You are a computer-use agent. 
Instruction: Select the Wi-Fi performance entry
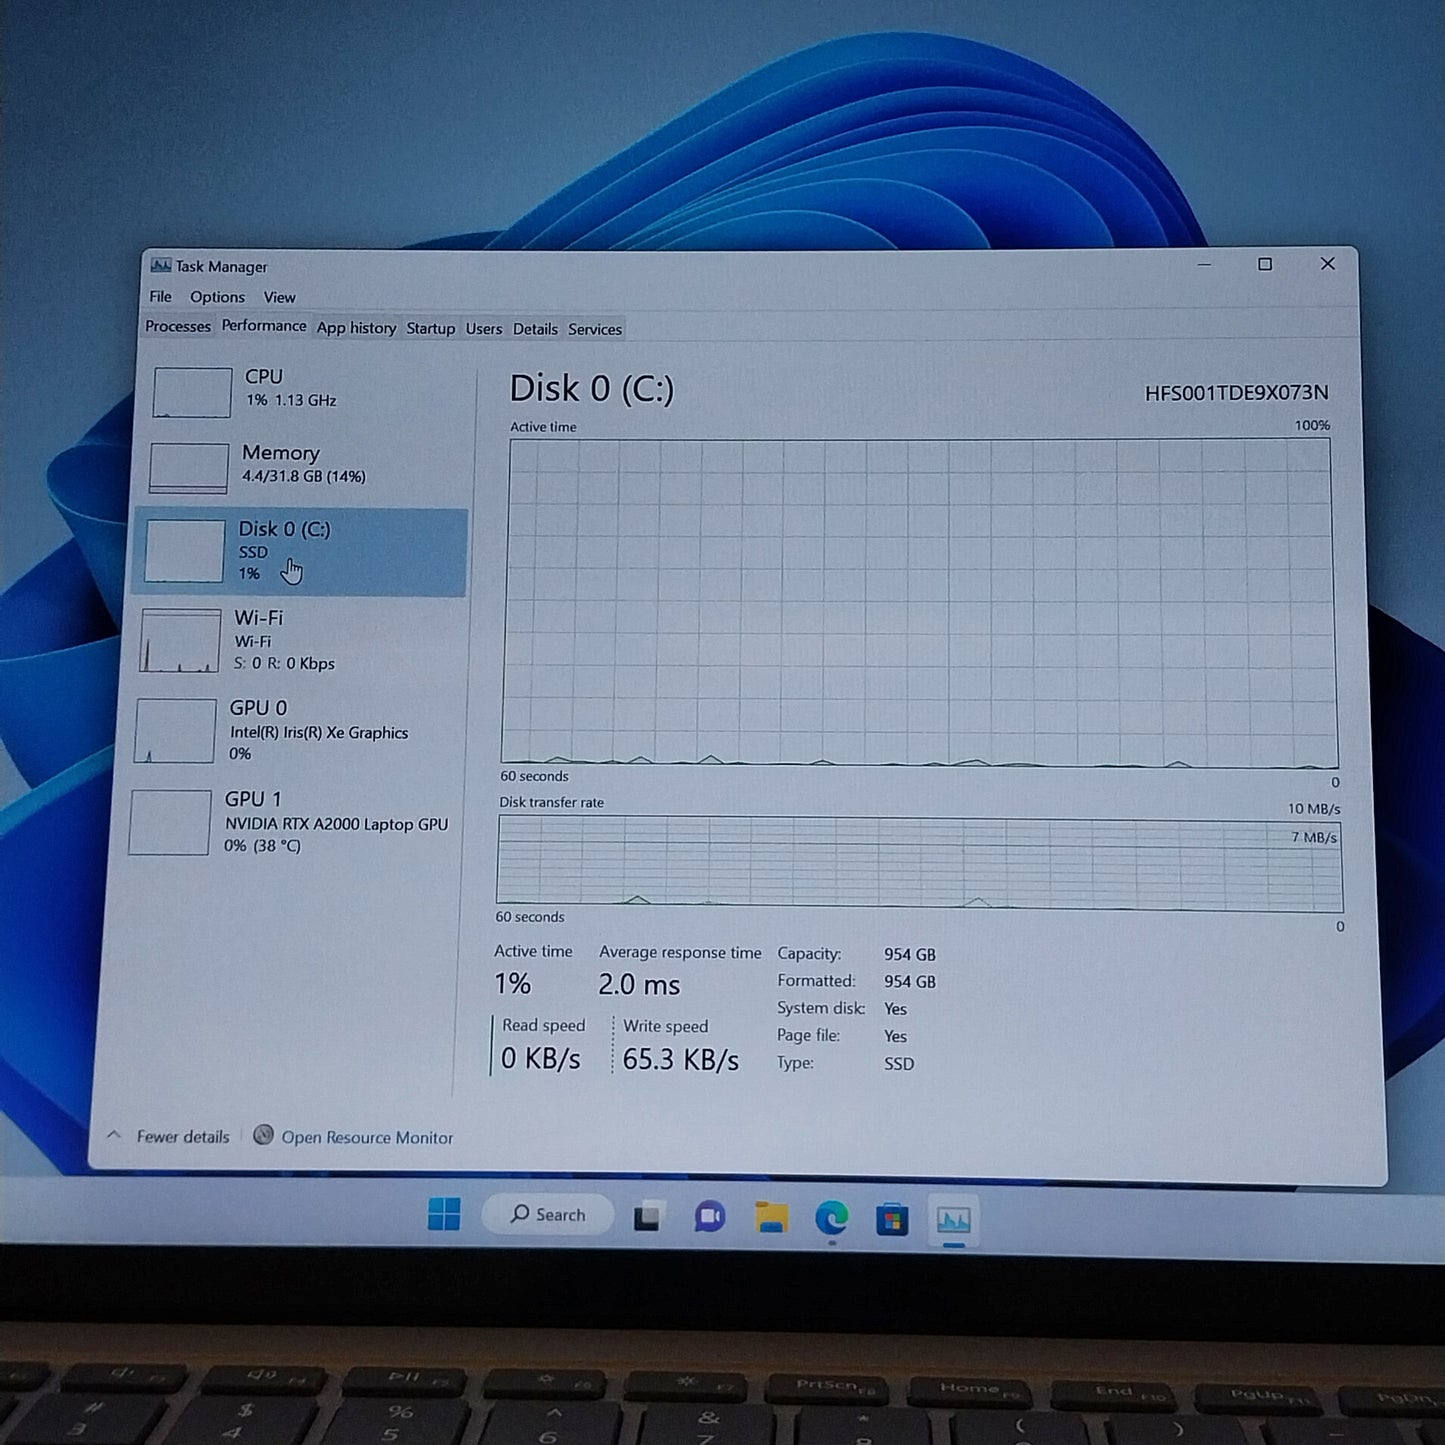coord(299,640)
